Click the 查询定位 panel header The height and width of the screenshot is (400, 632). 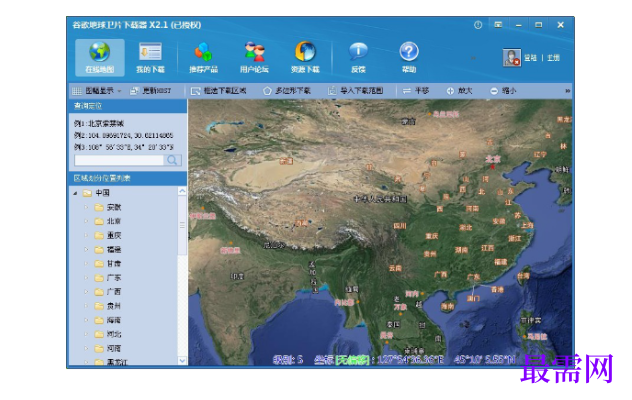127,106
